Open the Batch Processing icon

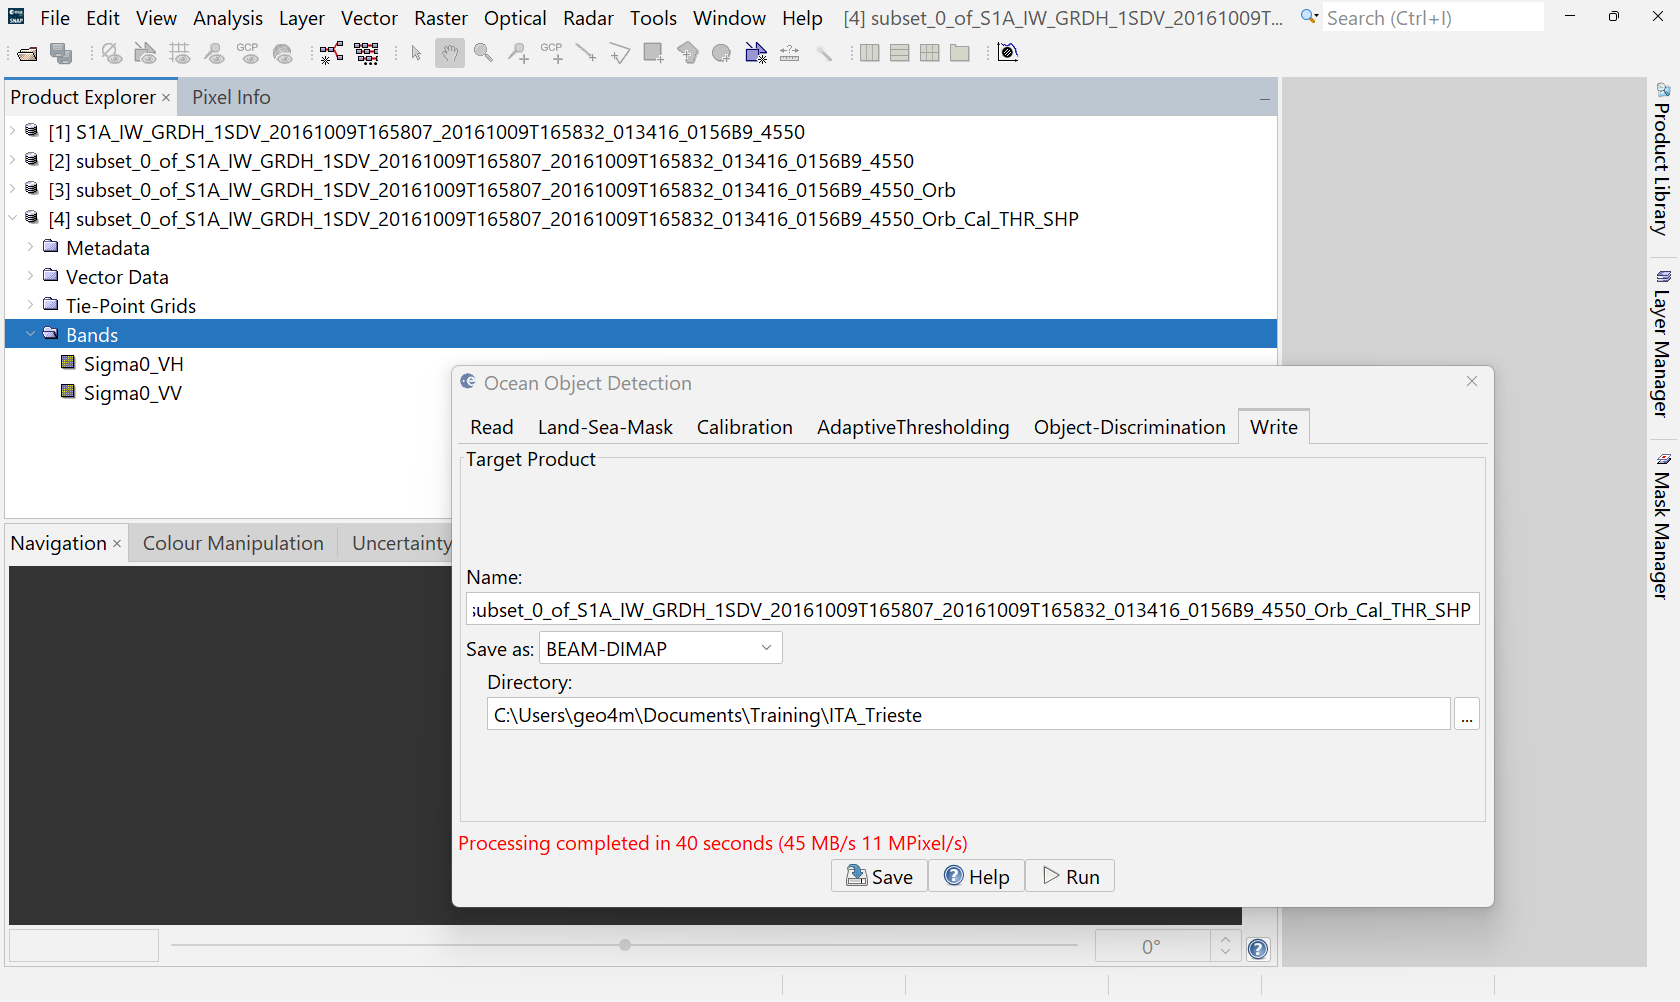coord(367,54)
